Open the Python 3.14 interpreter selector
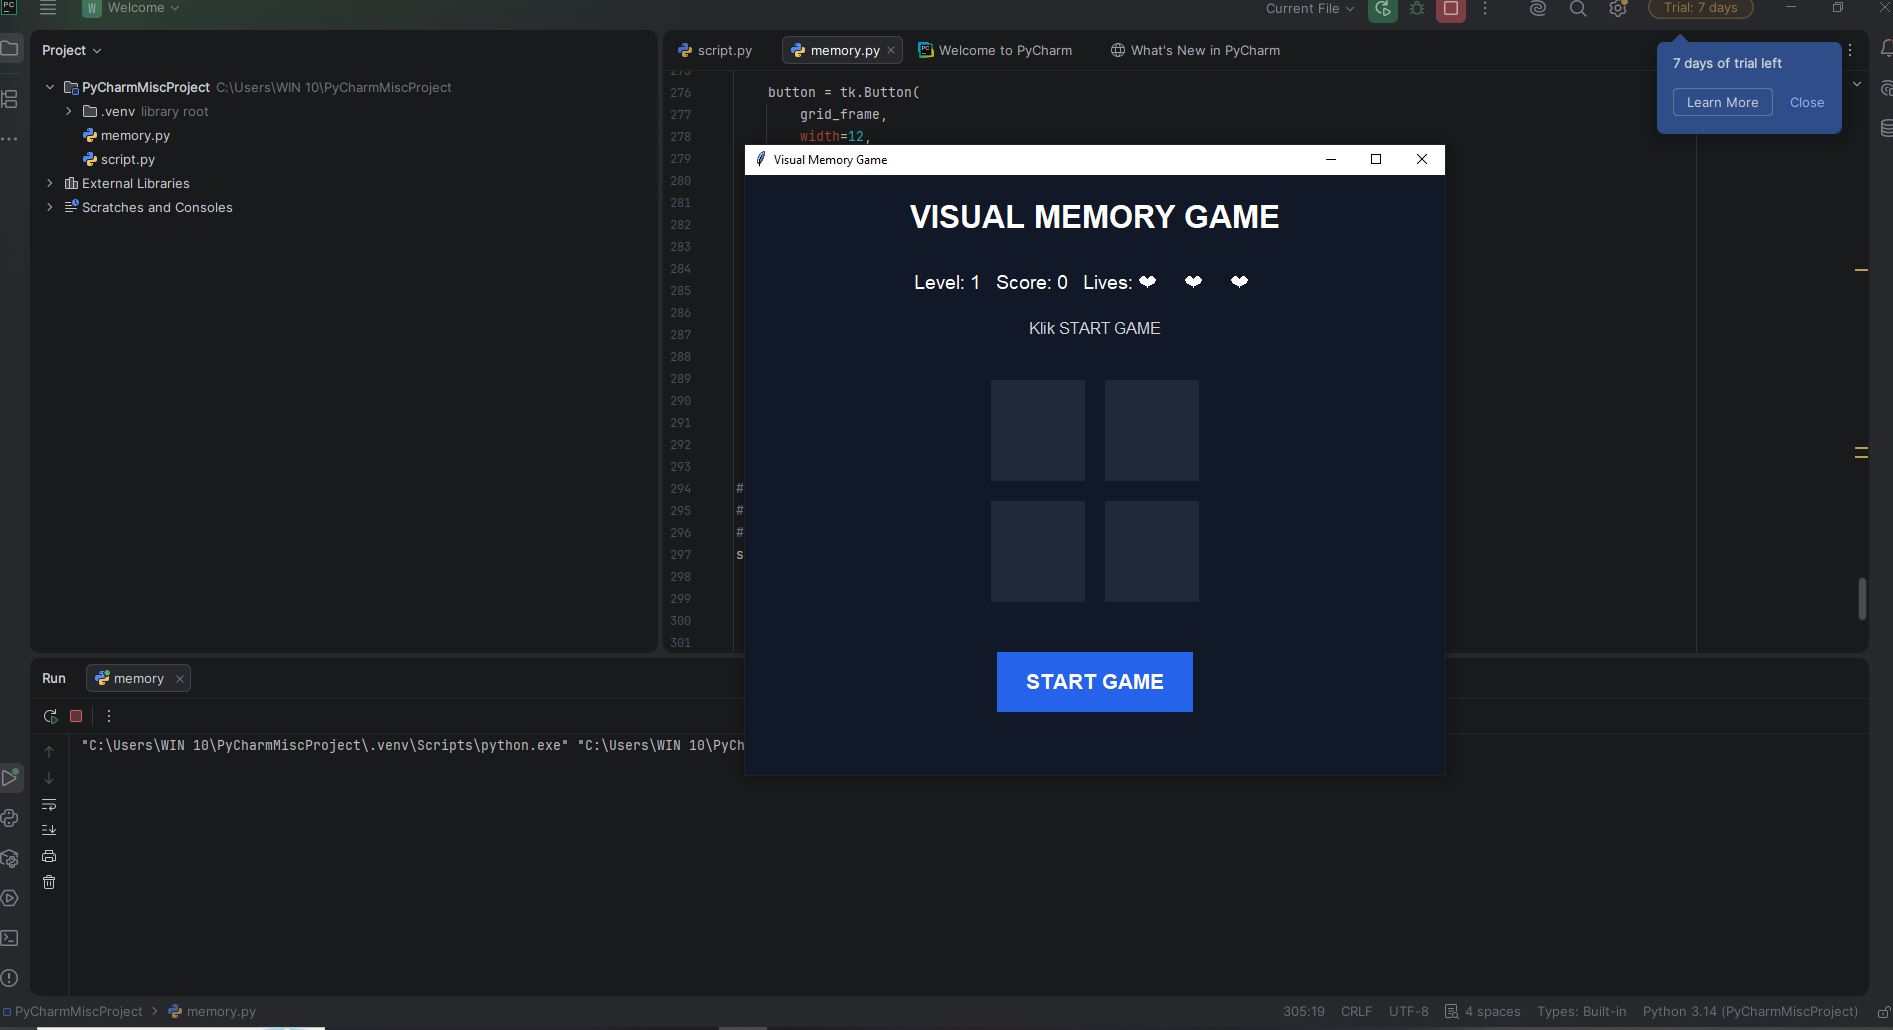Screen dimensions: 1893x1030 (1750, 1011)
